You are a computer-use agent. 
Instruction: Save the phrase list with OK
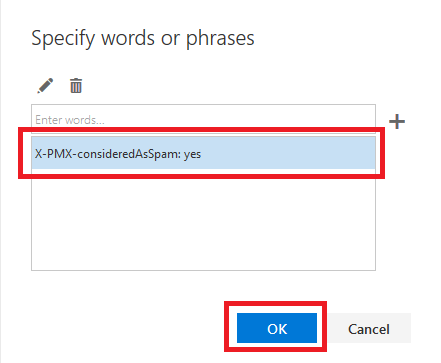(x=277, y=328)
